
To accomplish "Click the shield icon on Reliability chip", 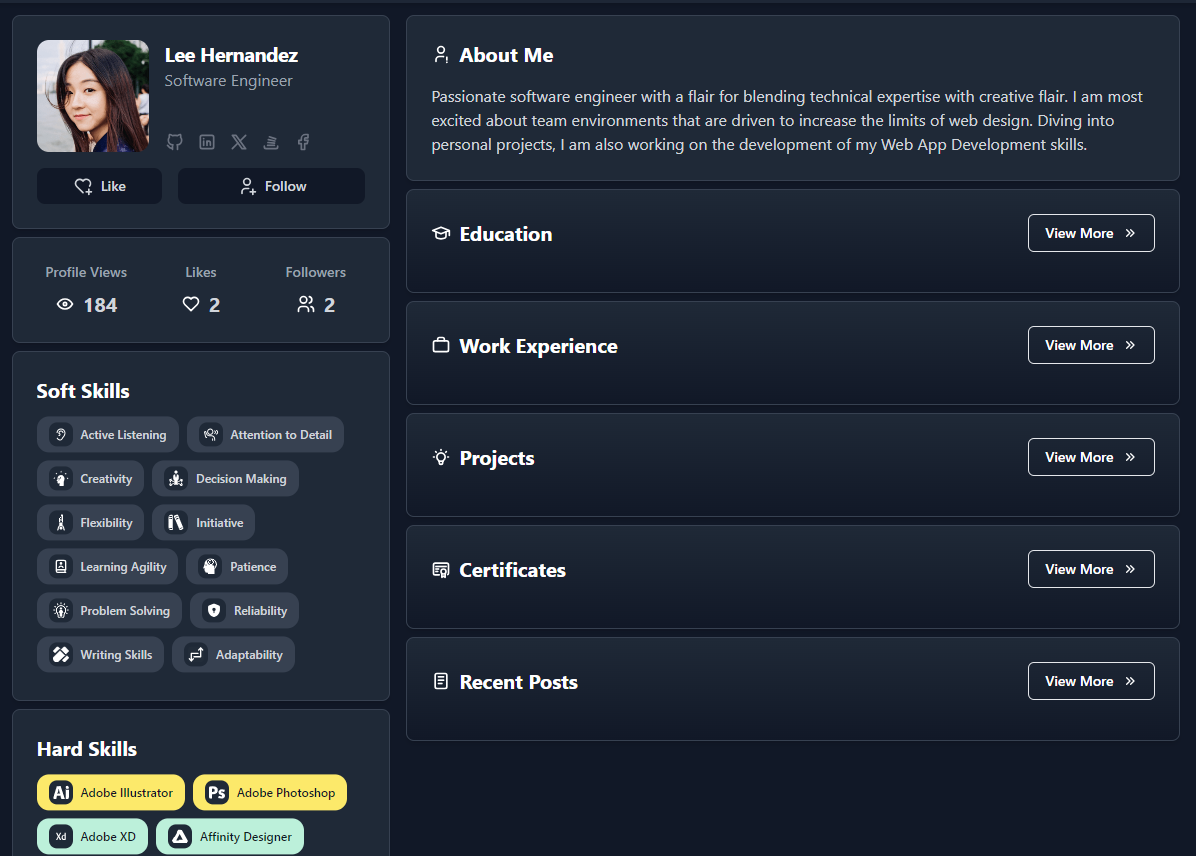I will click(214, 610).
